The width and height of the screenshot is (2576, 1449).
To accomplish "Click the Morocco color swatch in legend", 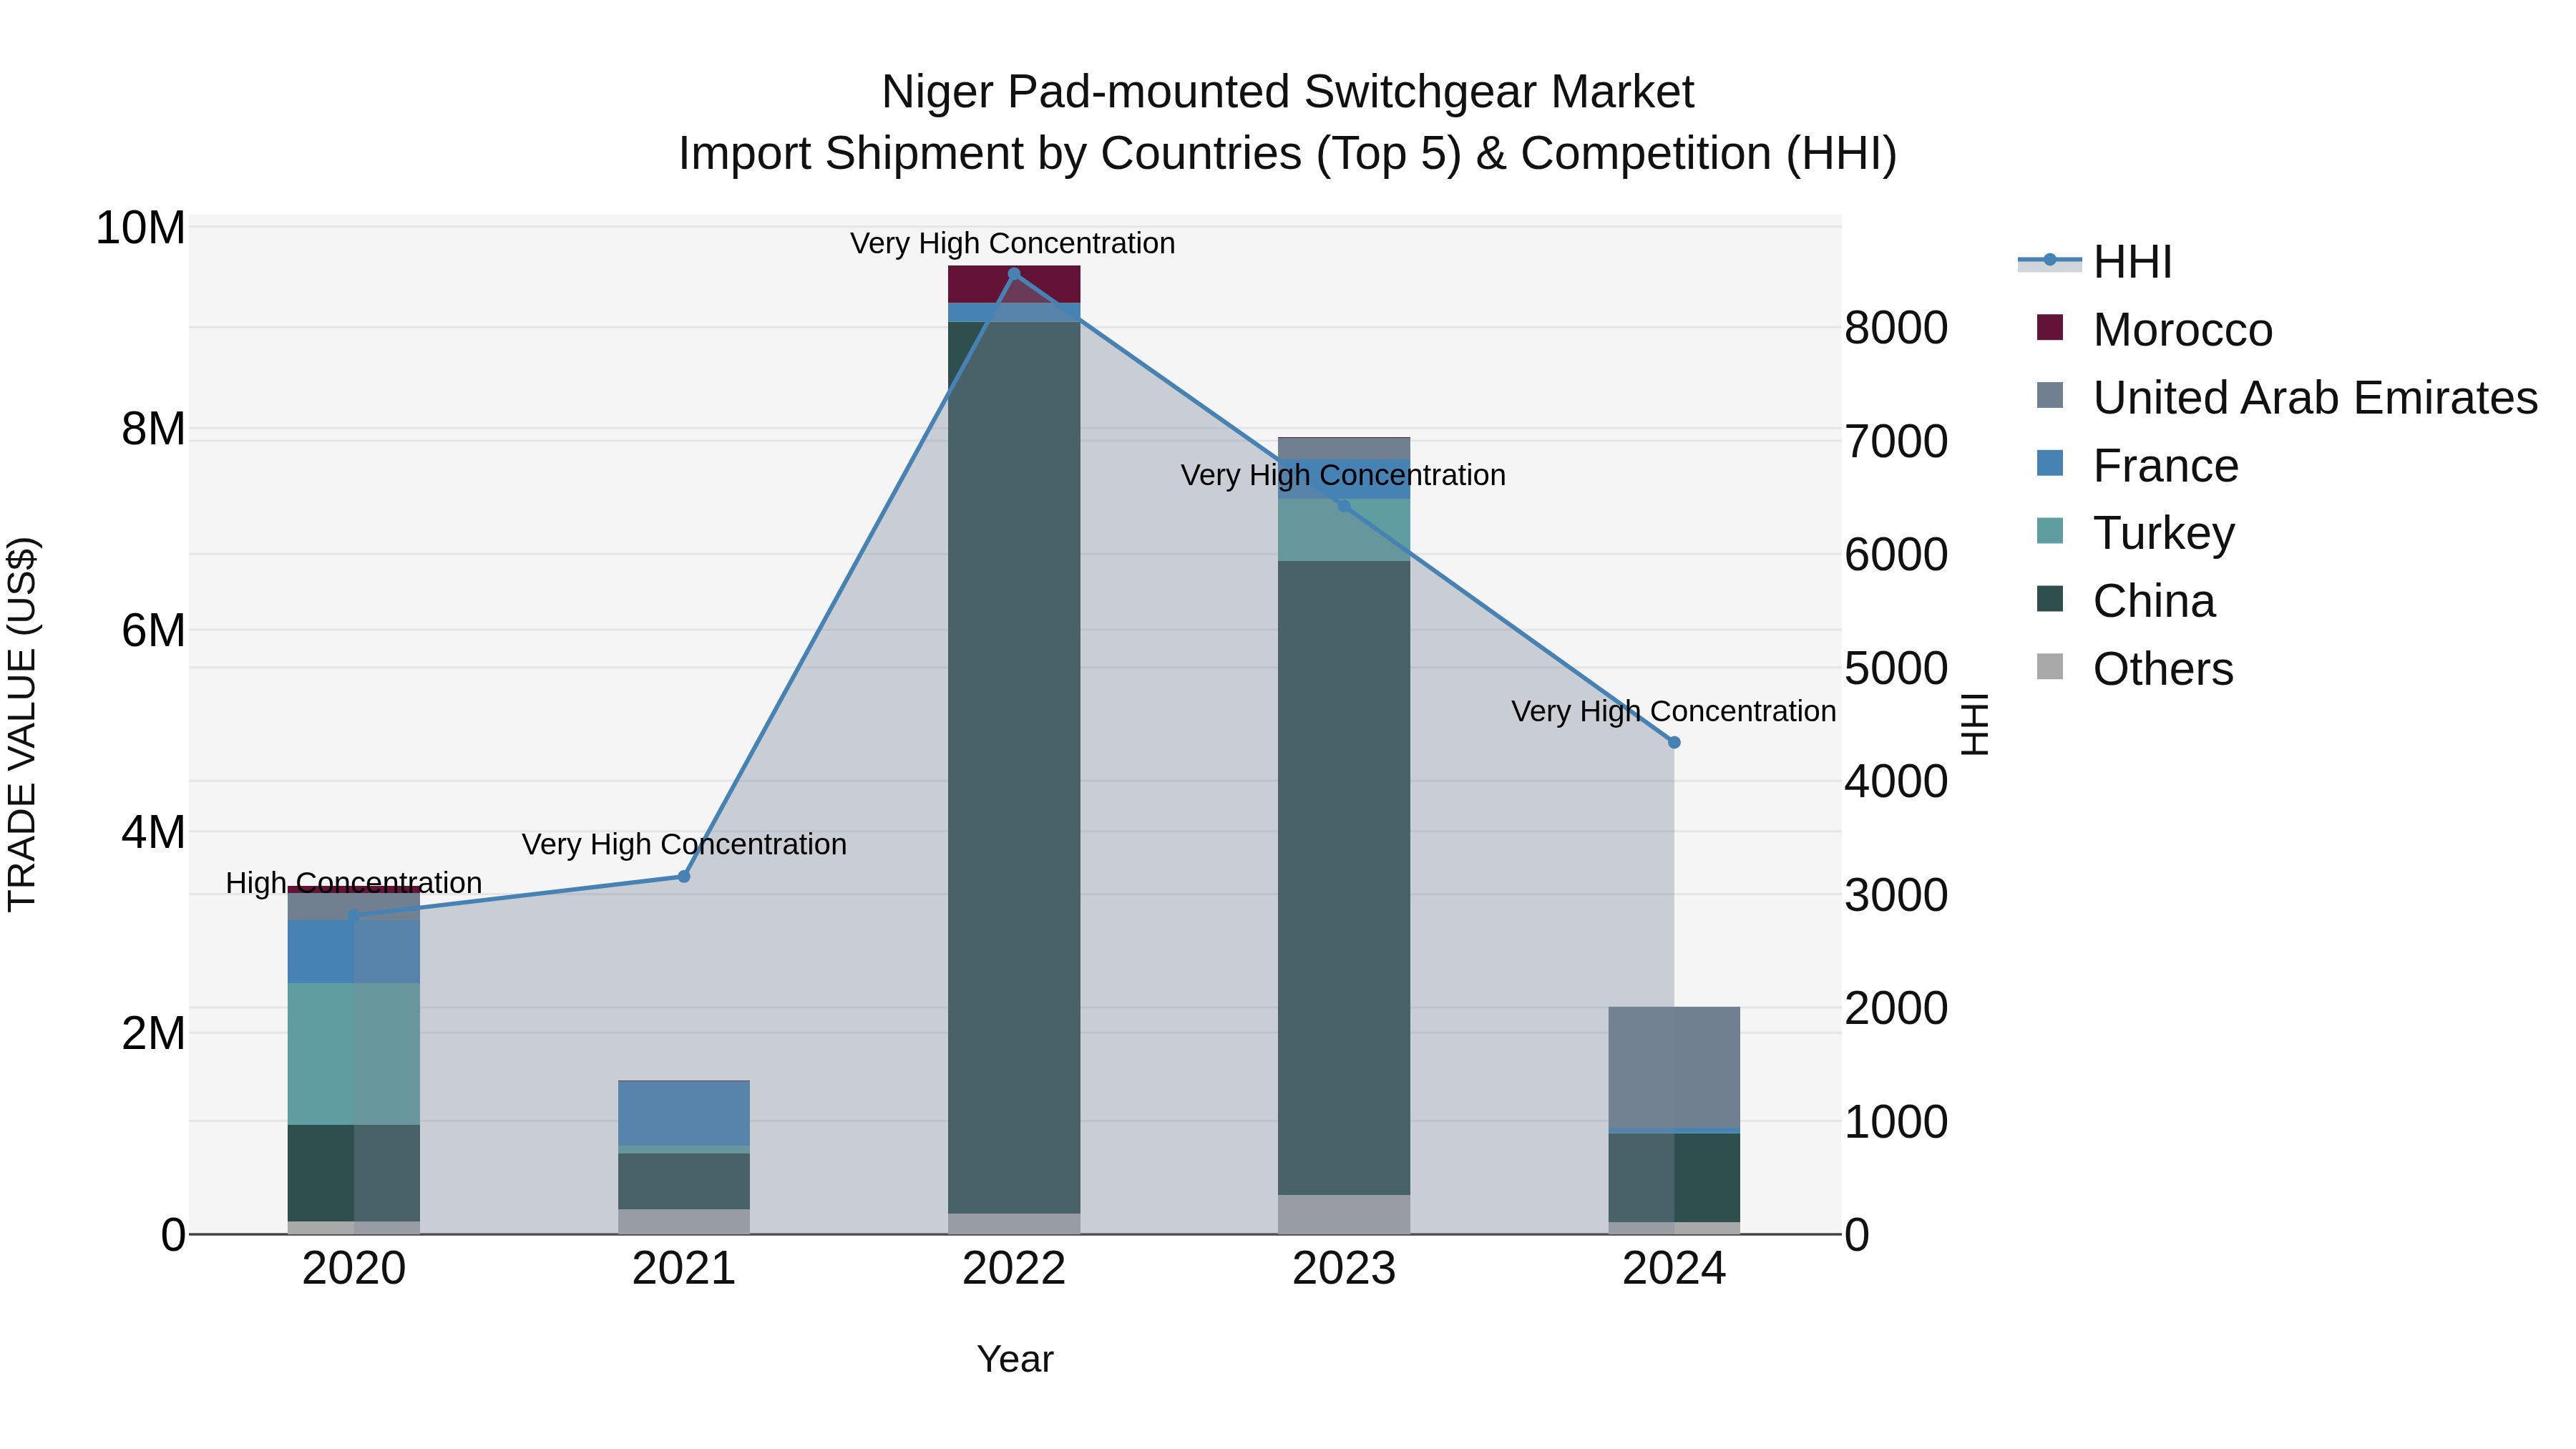I will point(2049,328).
